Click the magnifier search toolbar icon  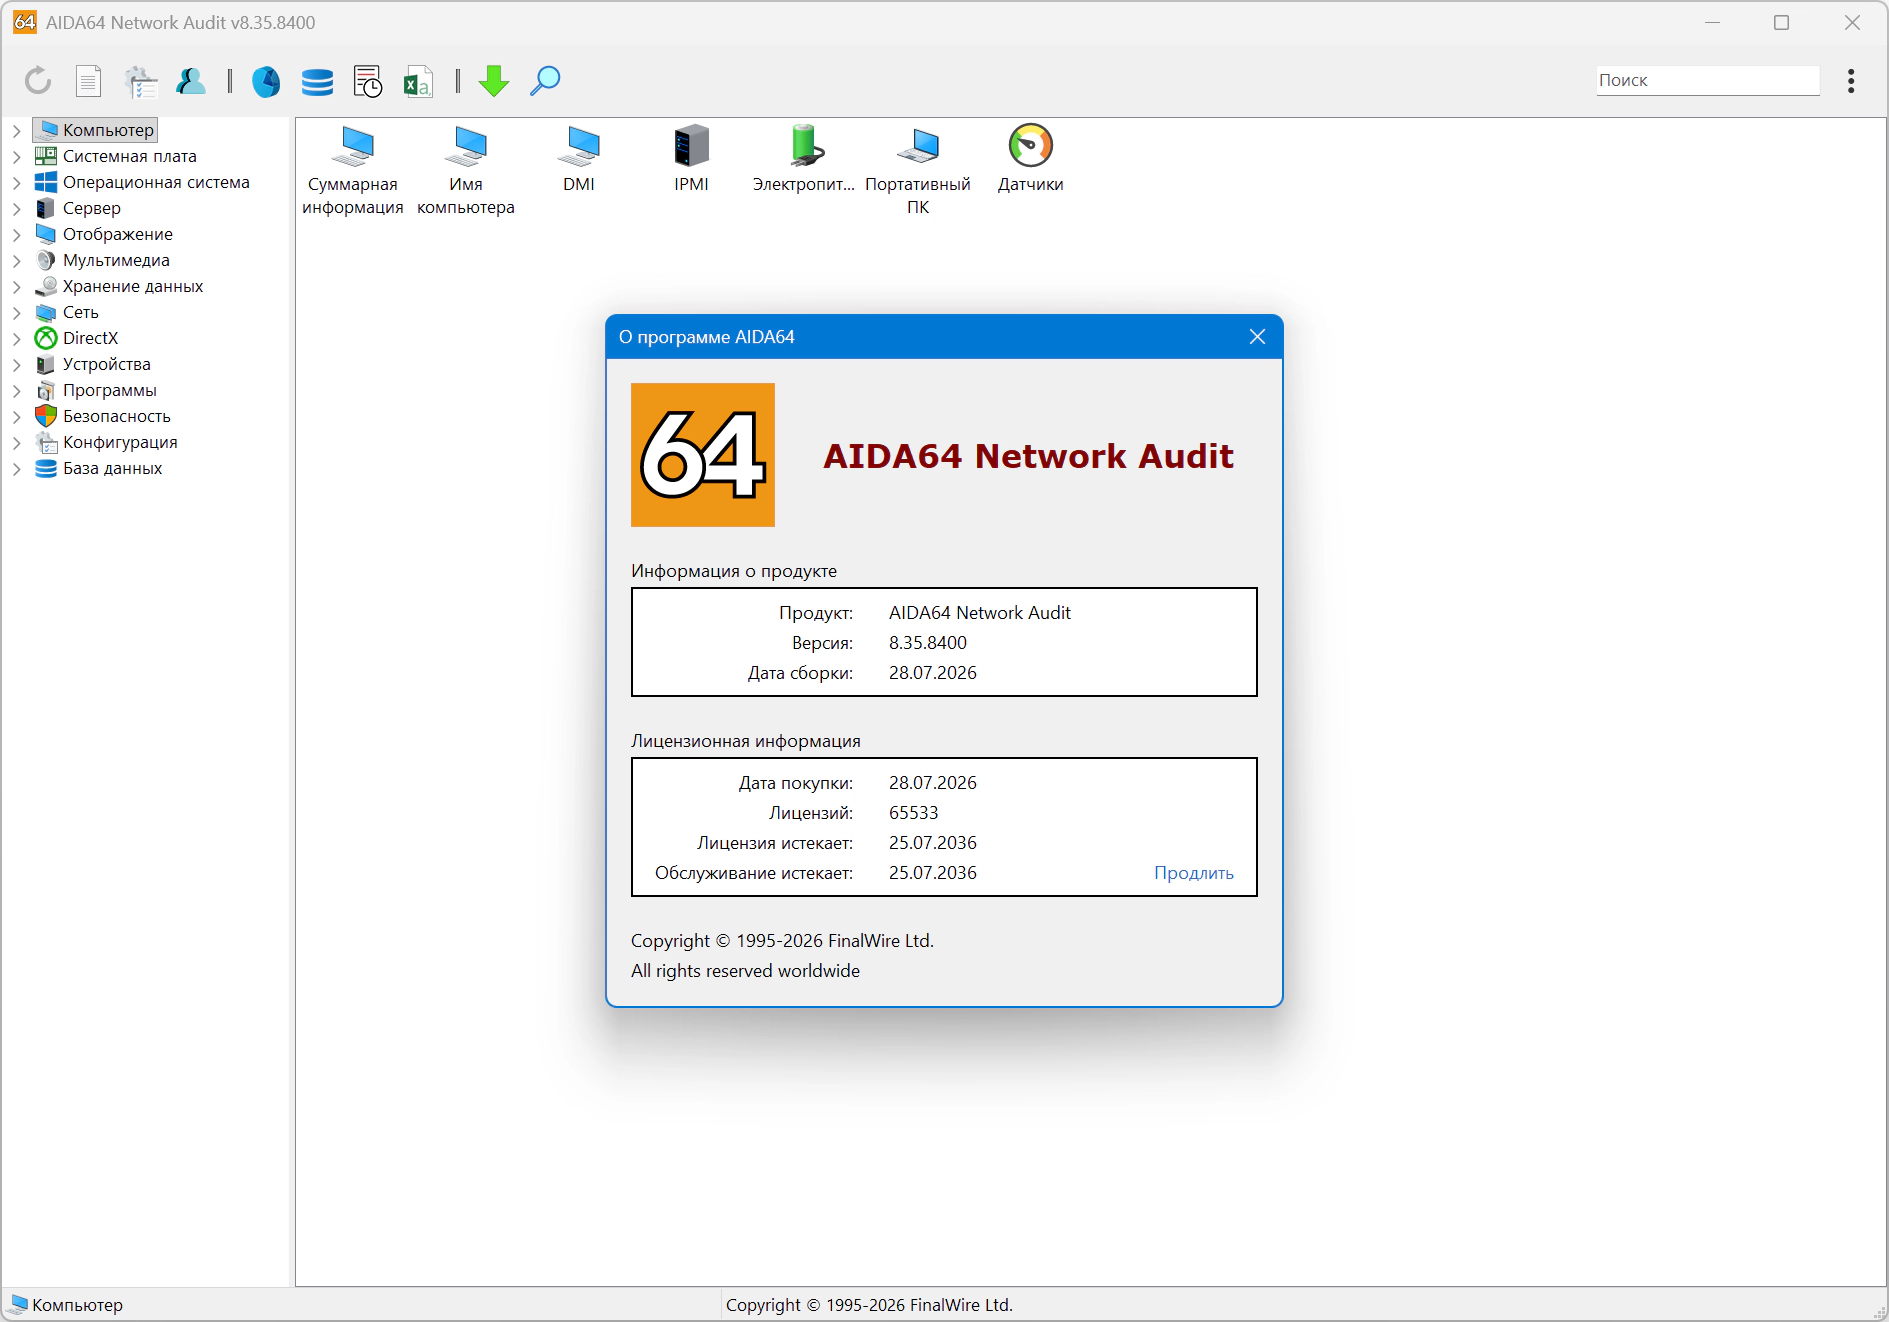pos(545,81)
